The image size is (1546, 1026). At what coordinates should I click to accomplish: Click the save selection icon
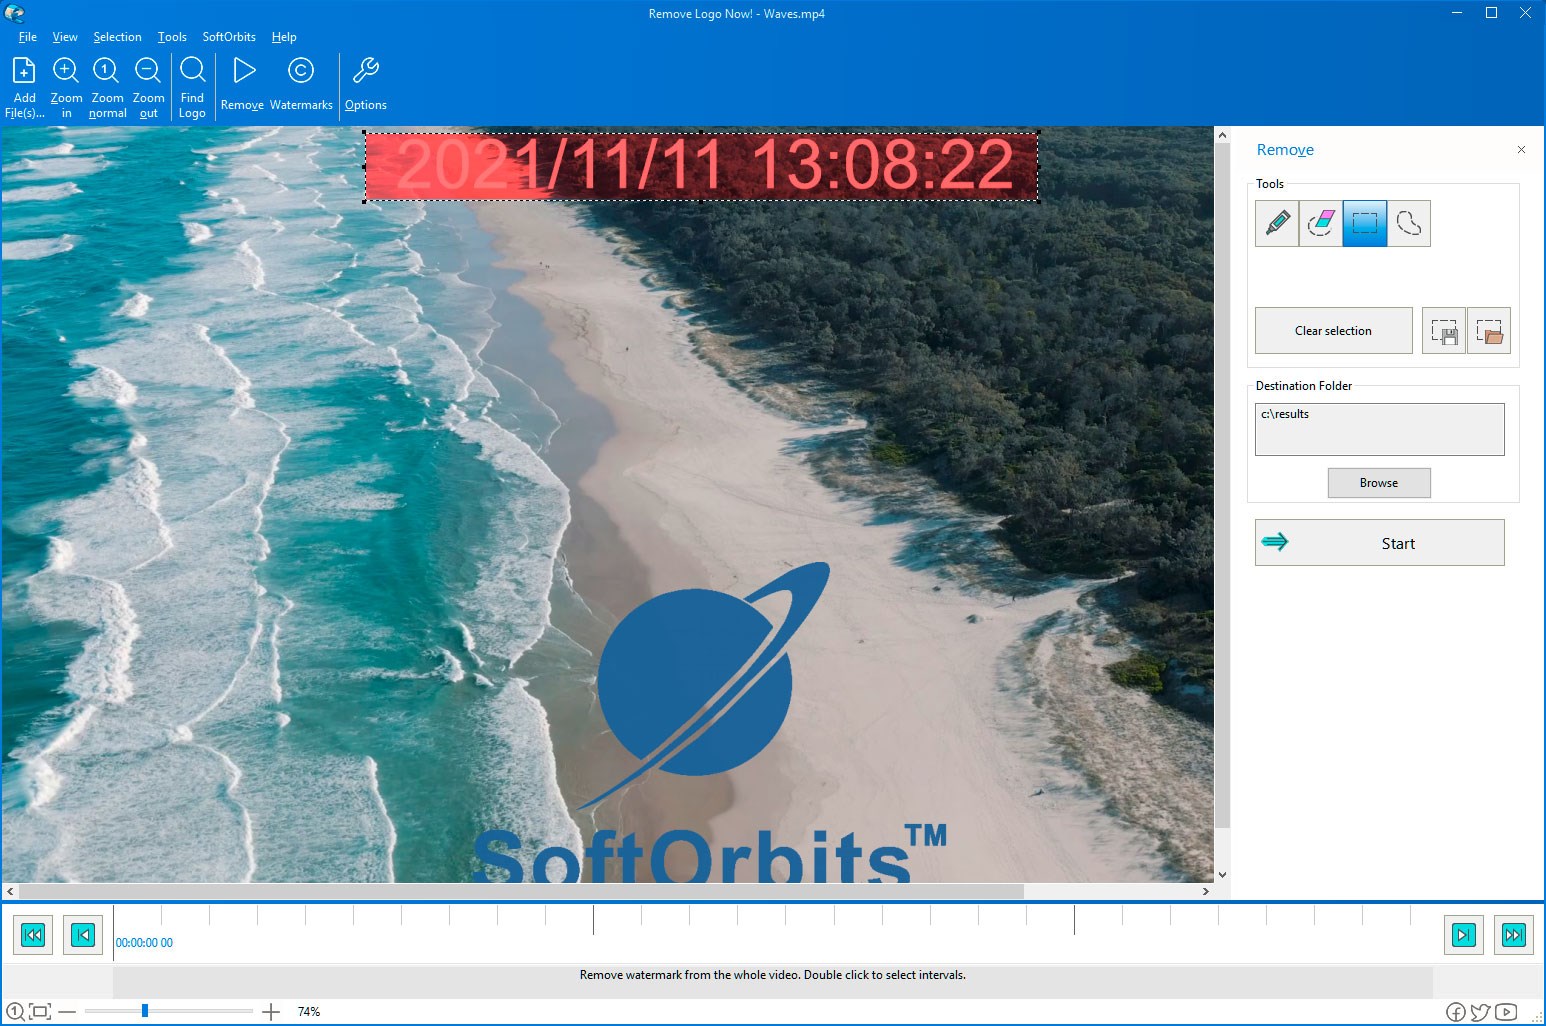pos(1444,331)
